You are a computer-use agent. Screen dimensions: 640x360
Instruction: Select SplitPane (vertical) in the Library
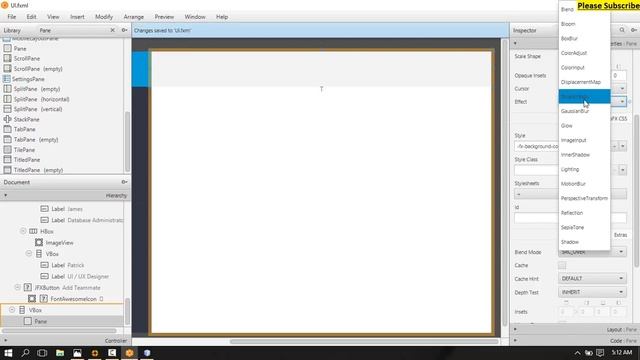tap(38, 109)
